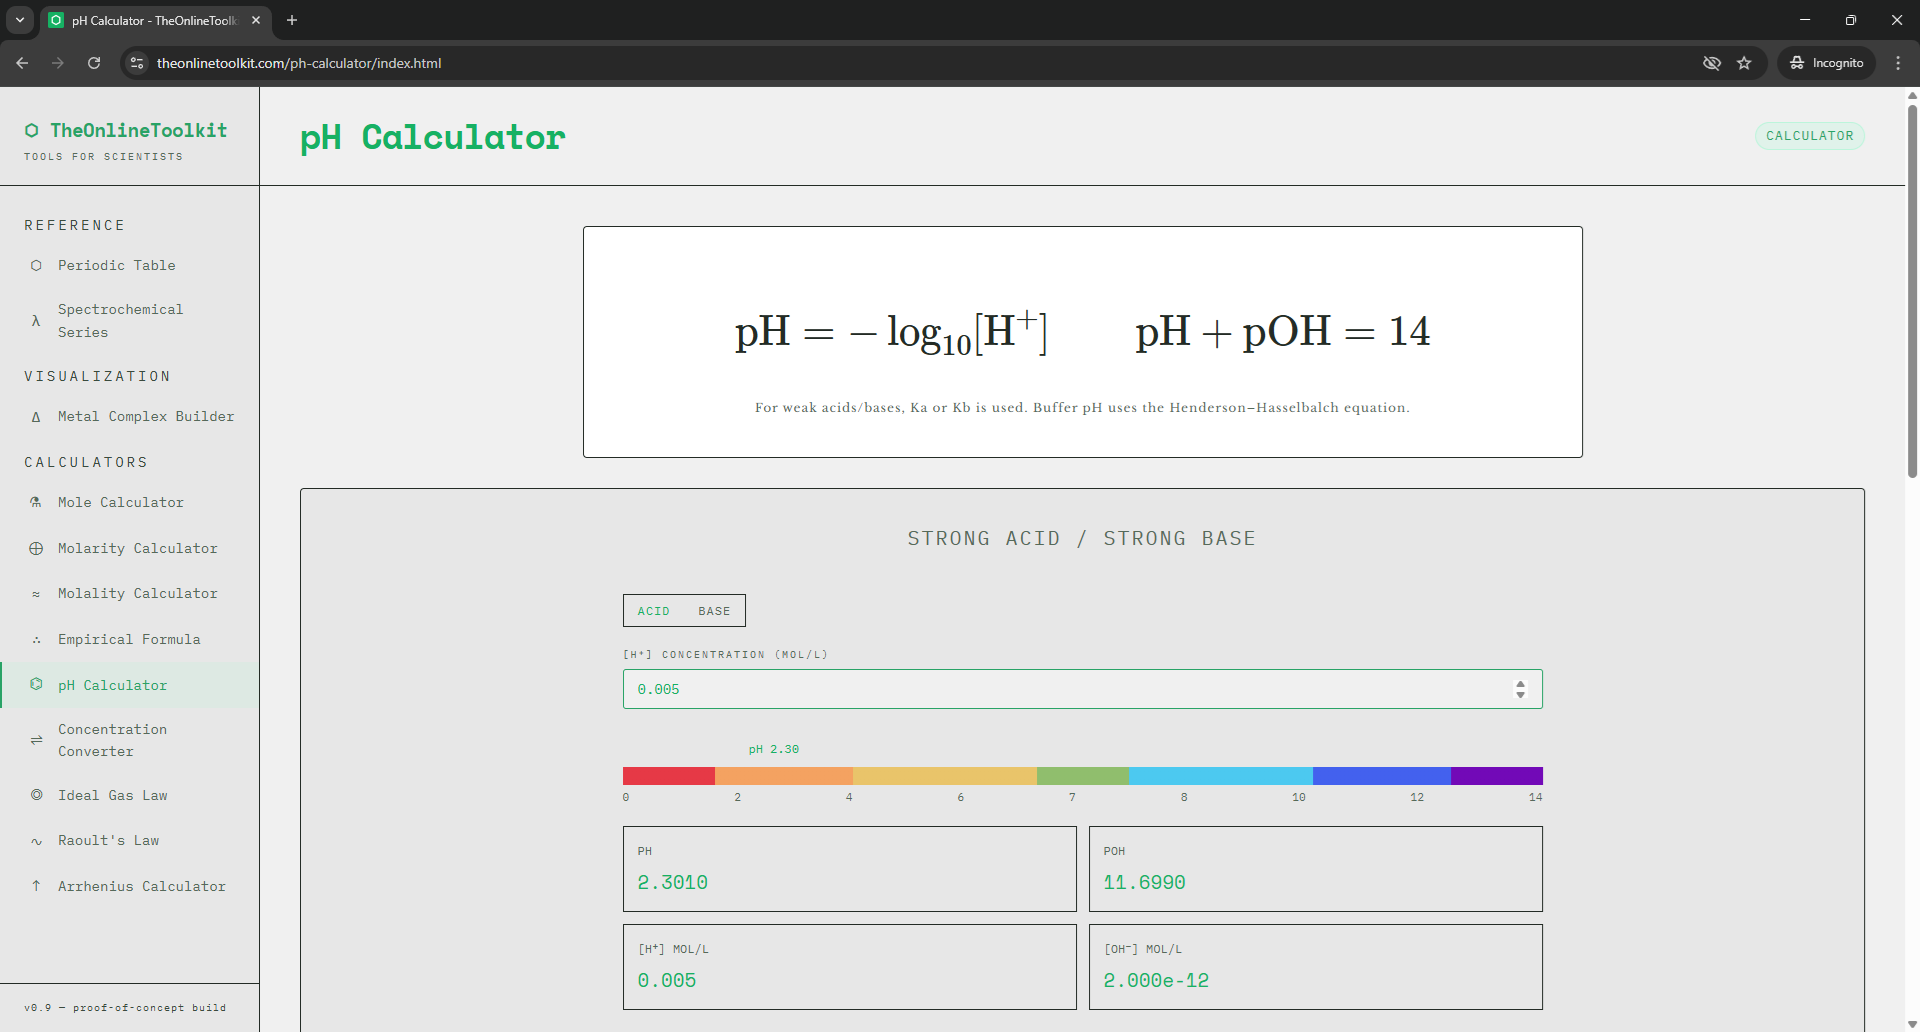Image resolution: width=1920 pixels, height=1032 pixels.
Task: Open Arrhenius Calculator page
Action: tap(130, 887)
